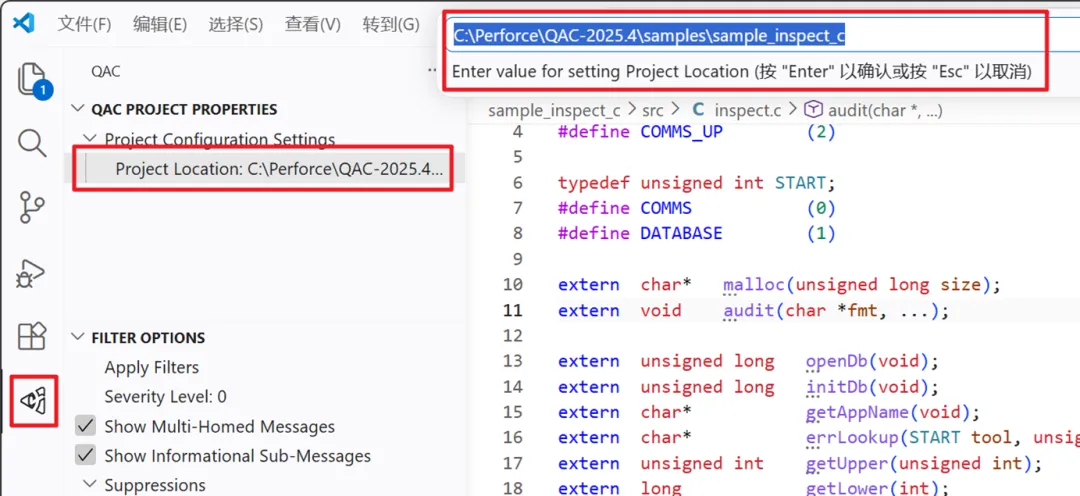1080x496 pixels.
Task: Click line number 11 in the gutter
Action: click(512, 311)
